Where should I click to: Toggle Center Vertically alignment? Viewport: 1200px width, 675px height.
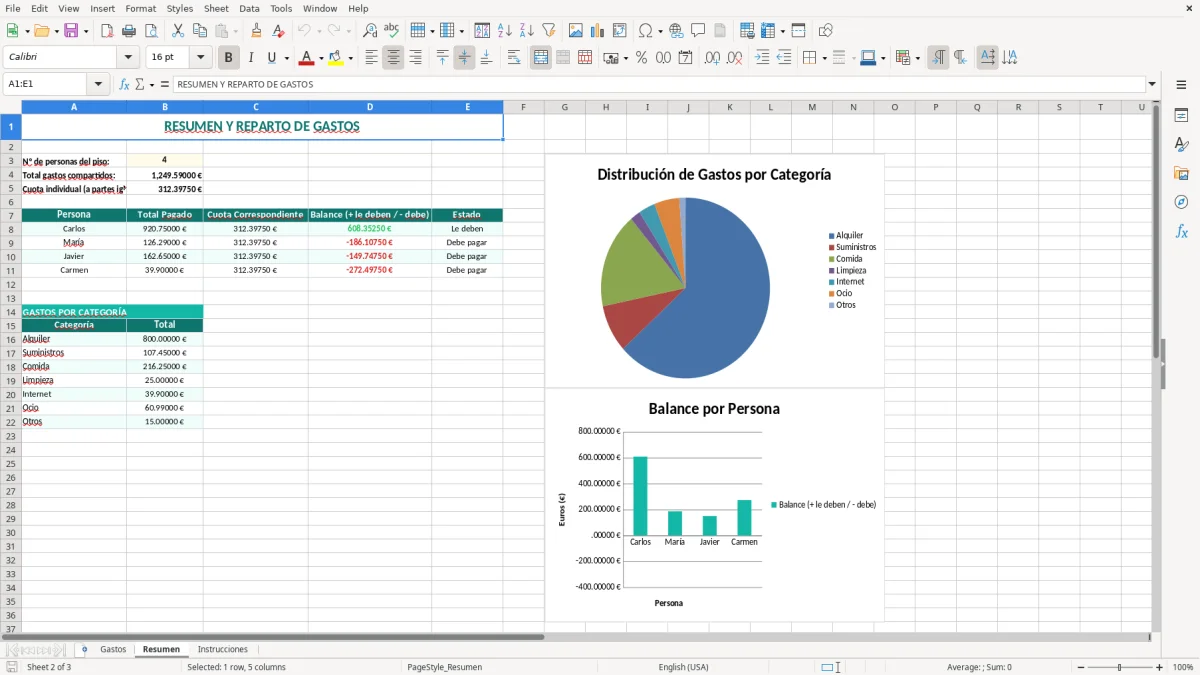pos(464,58)
